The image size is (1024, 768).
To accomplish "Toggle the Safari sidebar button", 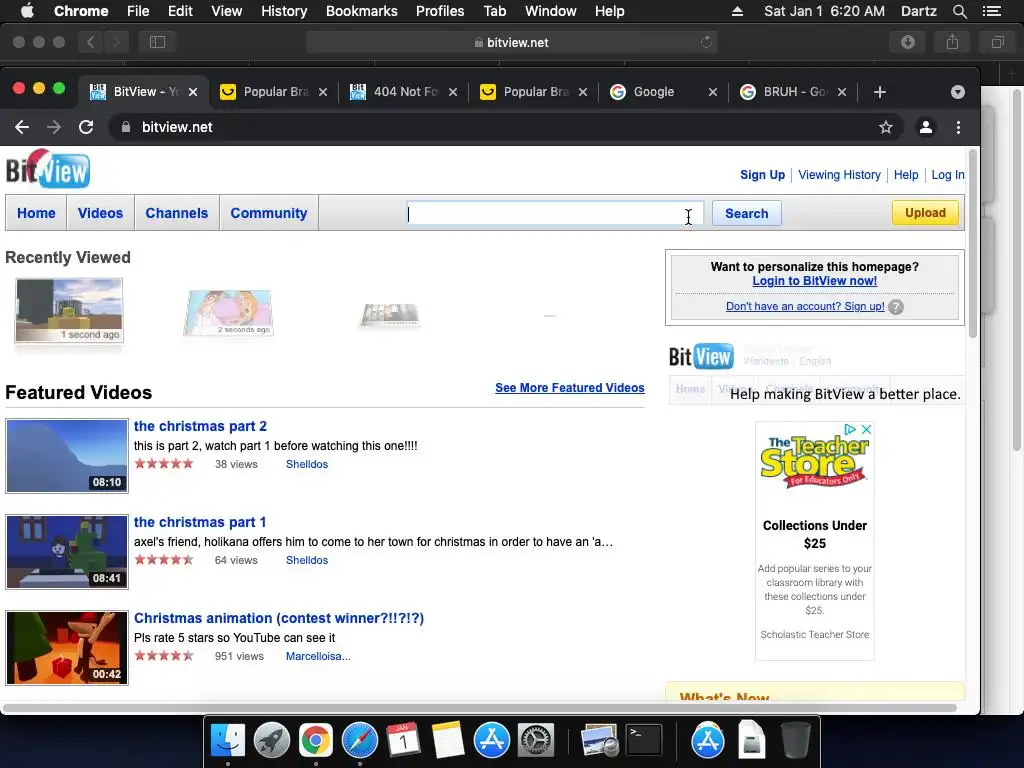I will 157,42.
